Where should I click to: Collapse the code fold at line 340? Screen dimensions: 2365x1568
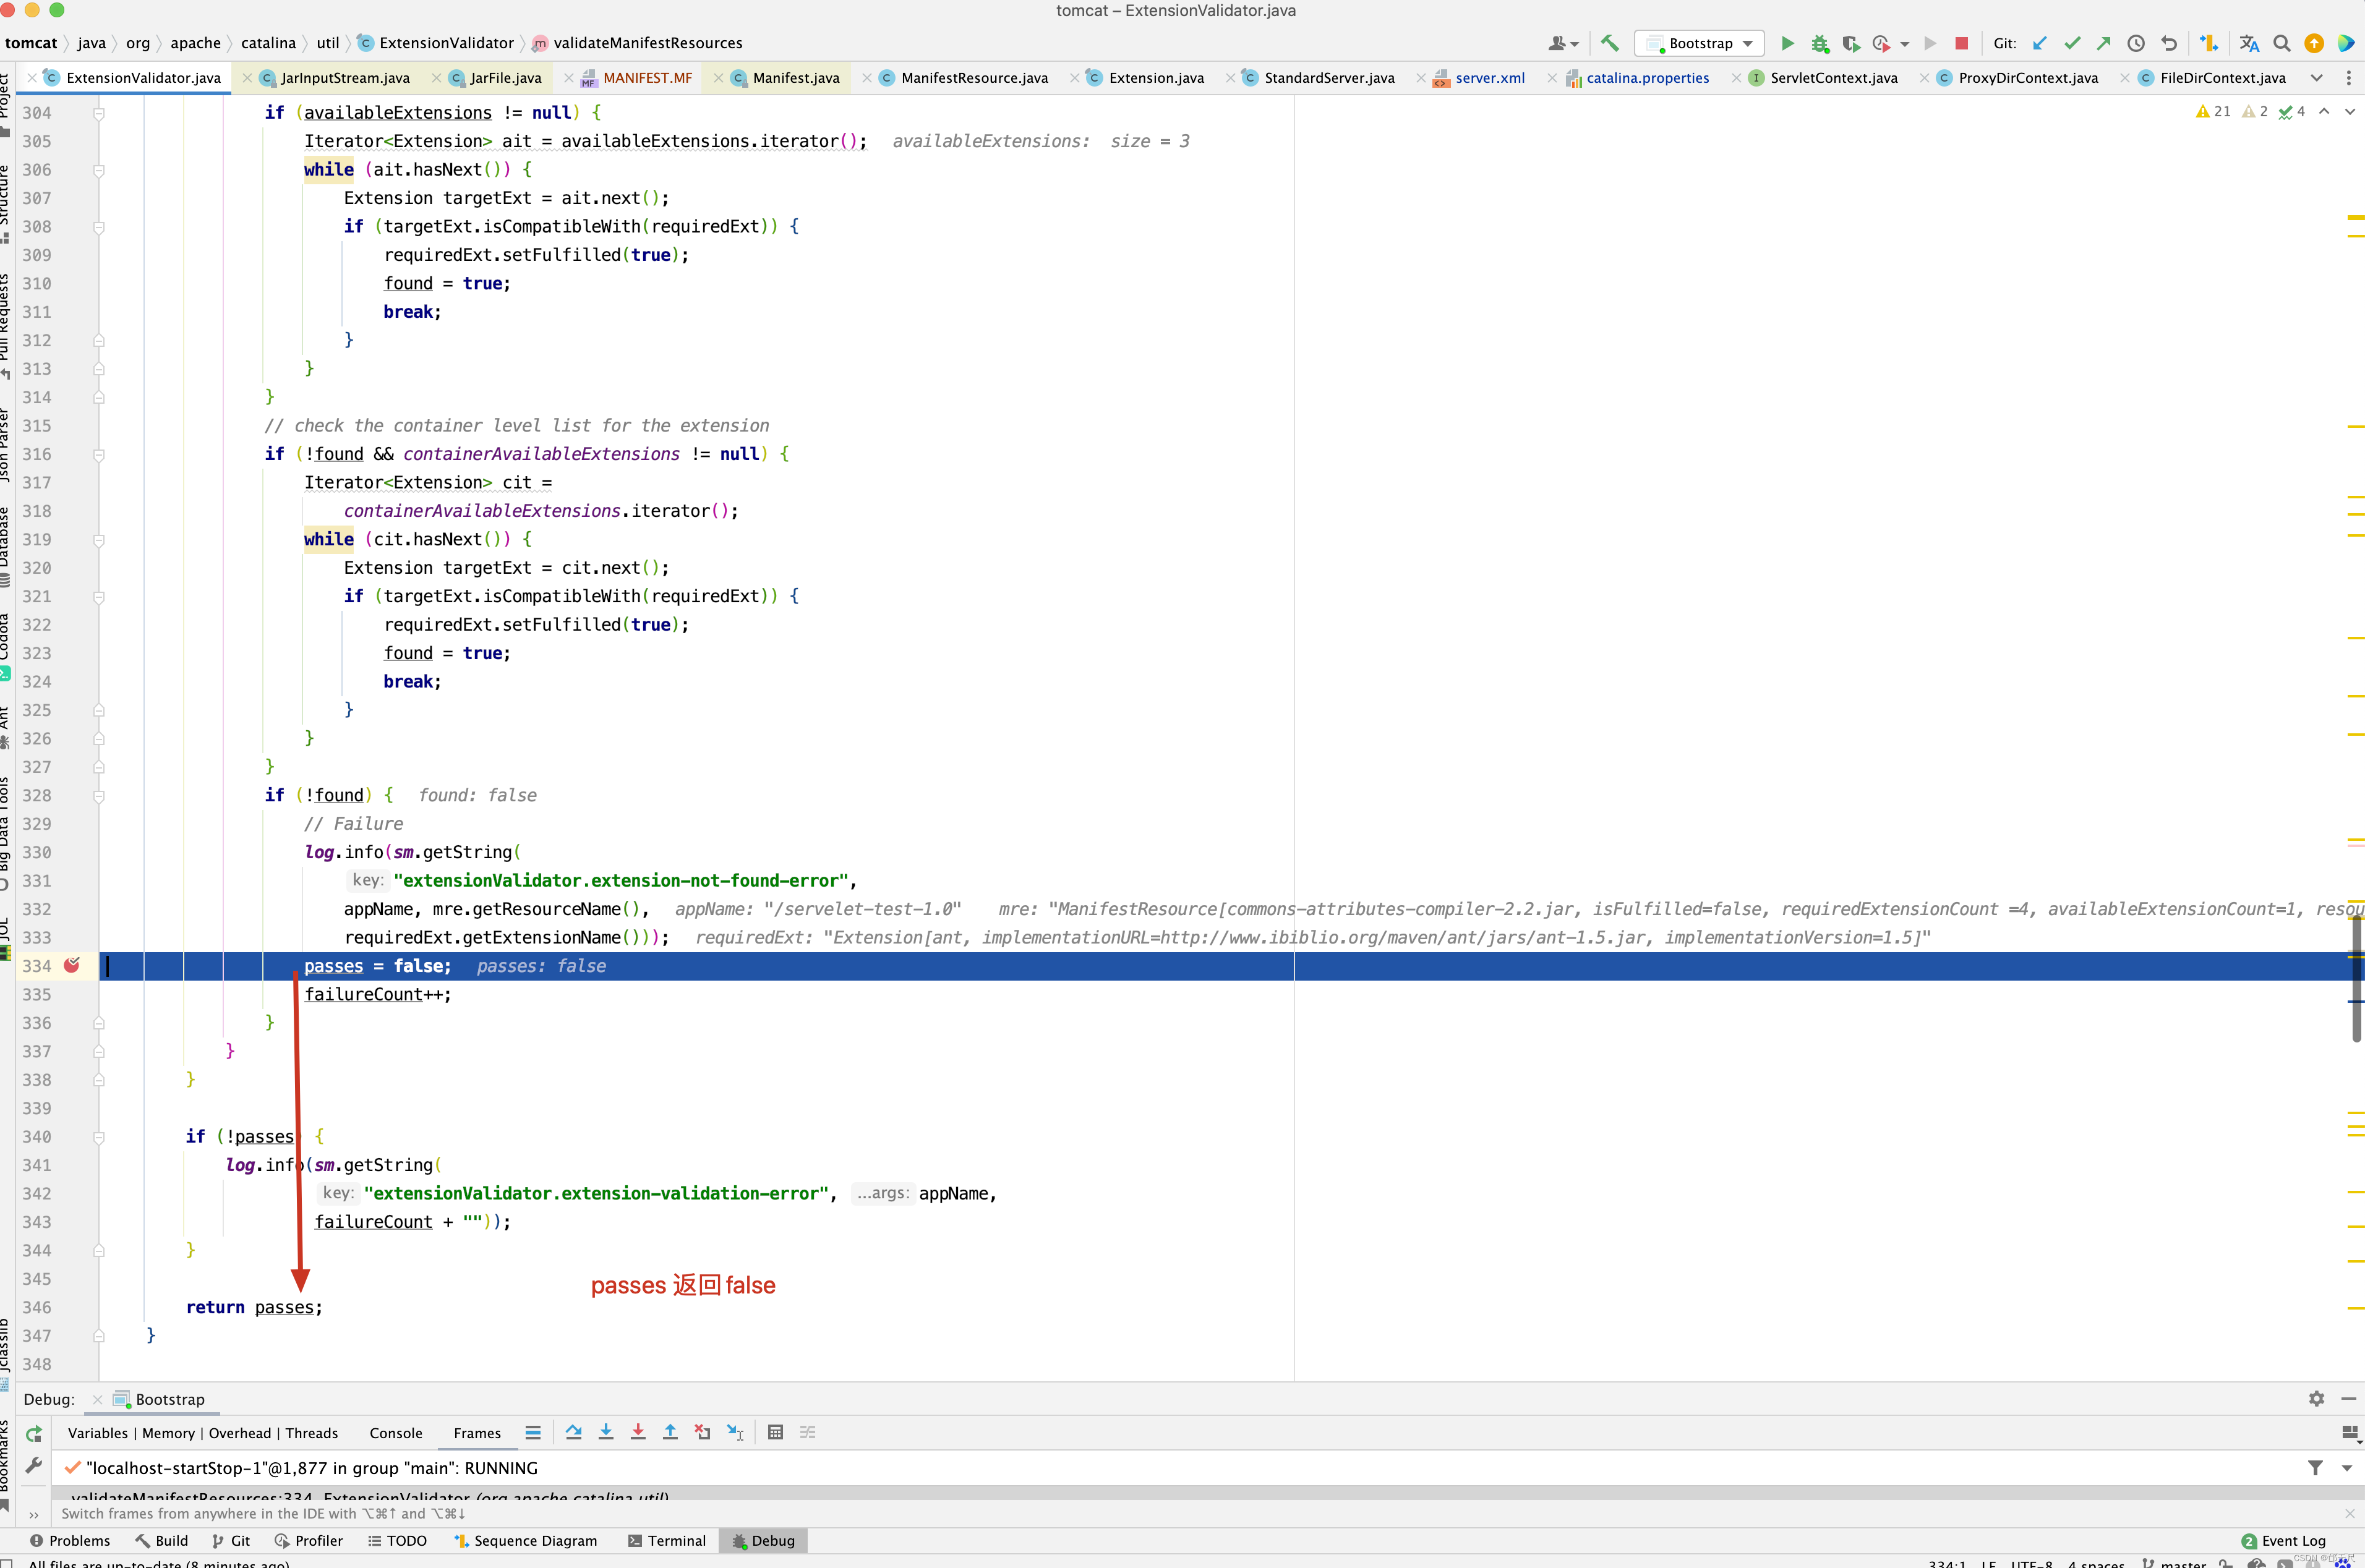click(99, 1137)
